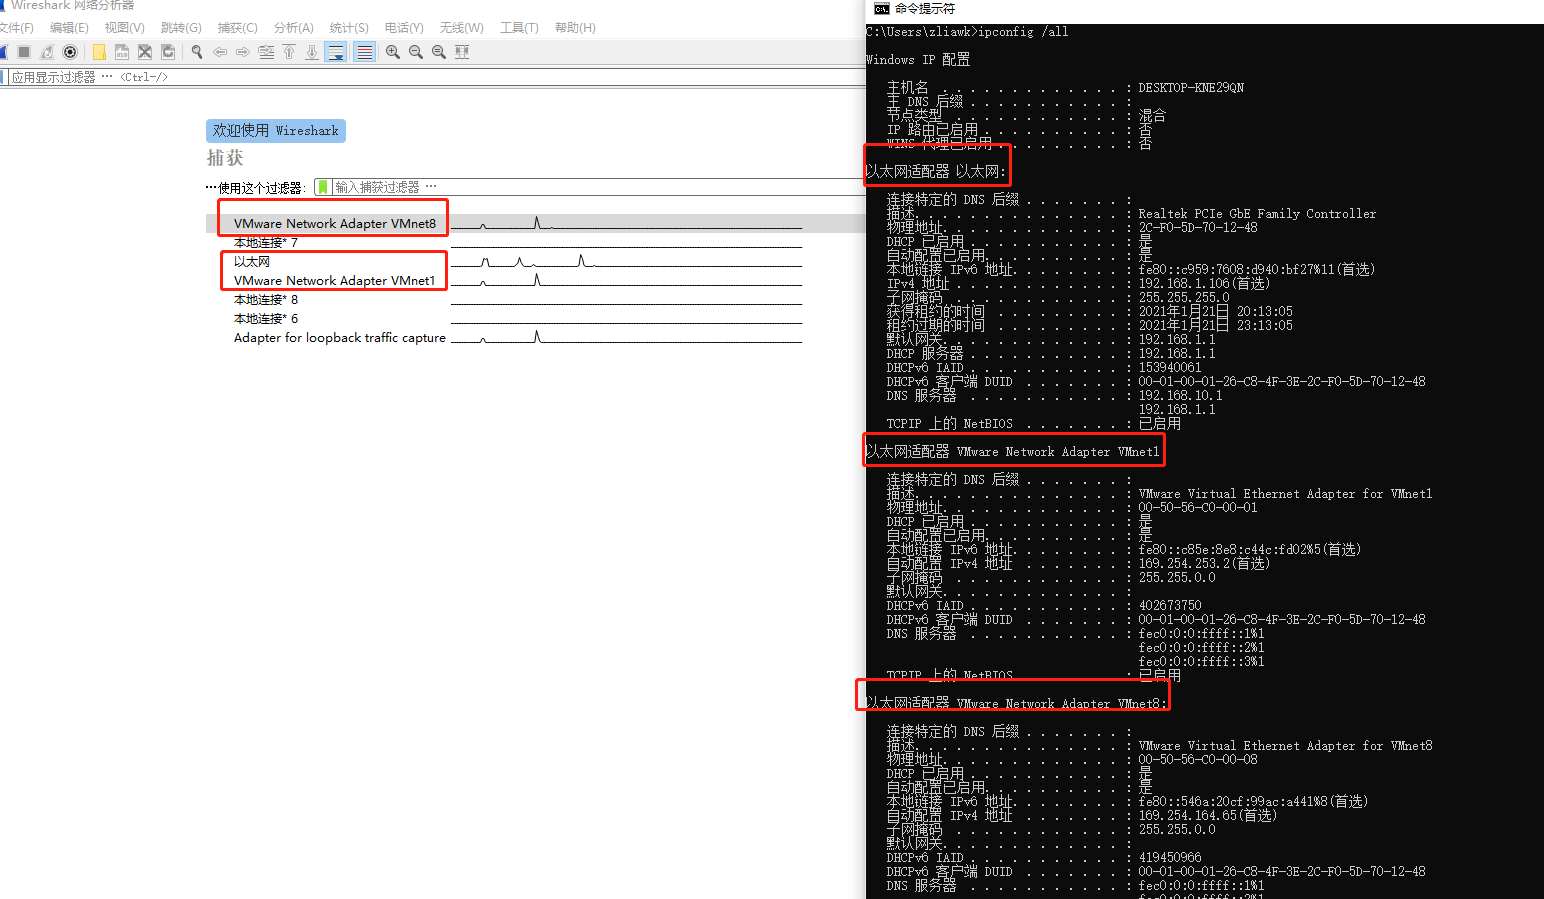
Task: Open the 电话(Y) menu
Action: pyautogui.click(x=404, y=28)
